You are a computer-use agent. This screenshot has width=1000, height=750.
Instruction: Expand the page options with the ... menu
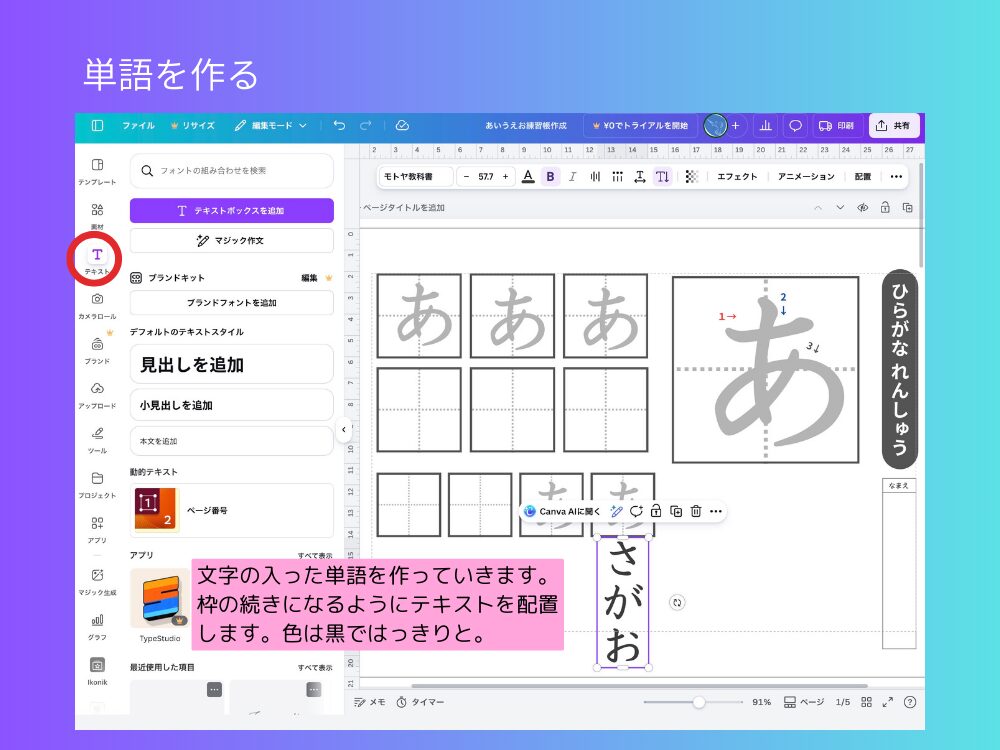pos(896,177)
